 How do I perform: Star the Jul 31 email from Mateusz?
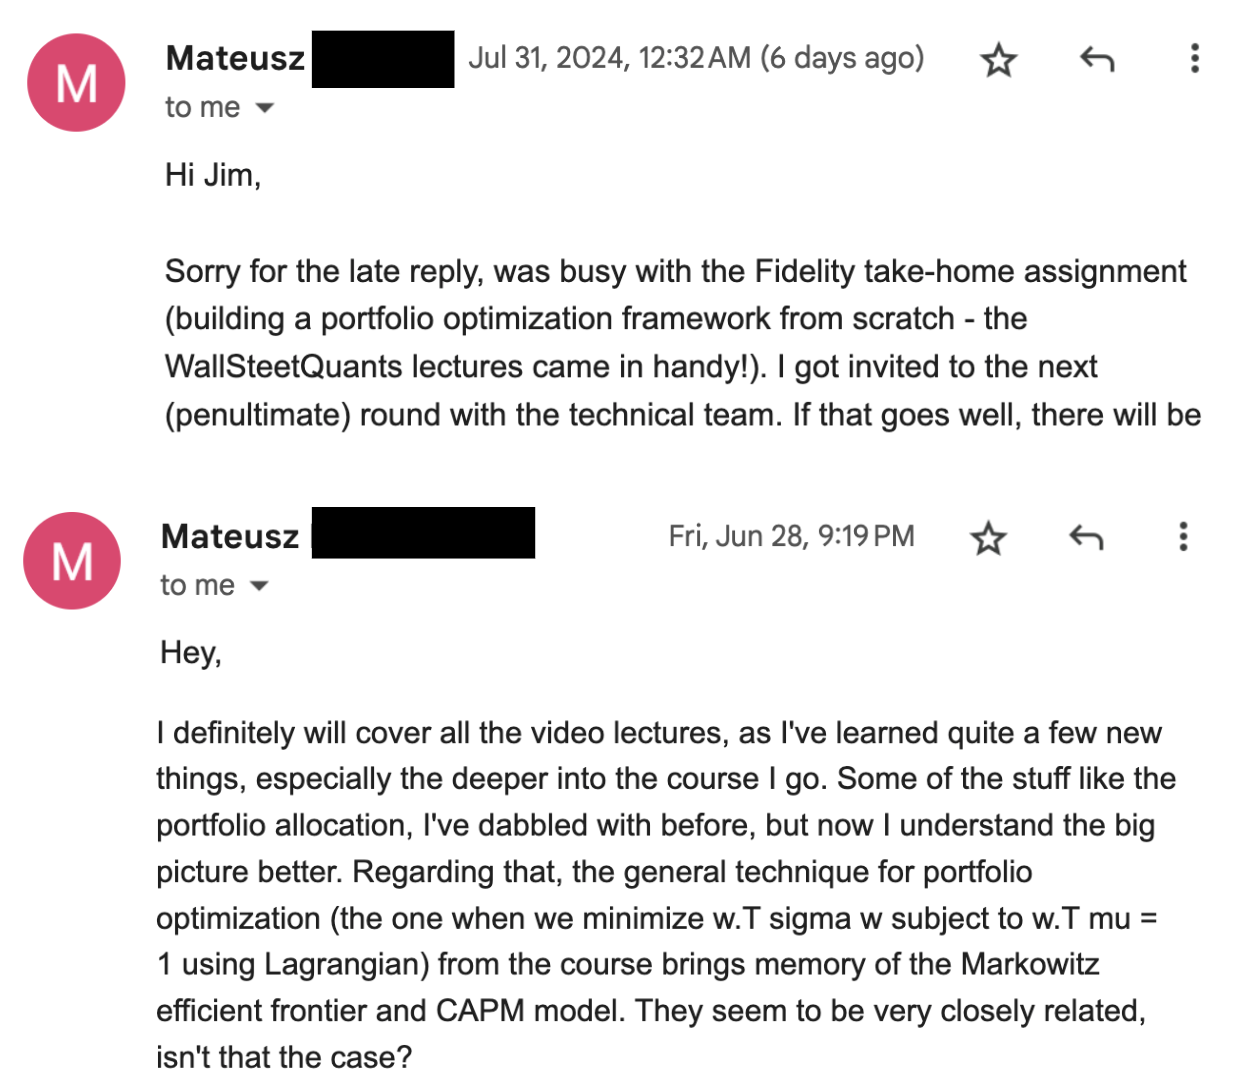click(998, 60)
